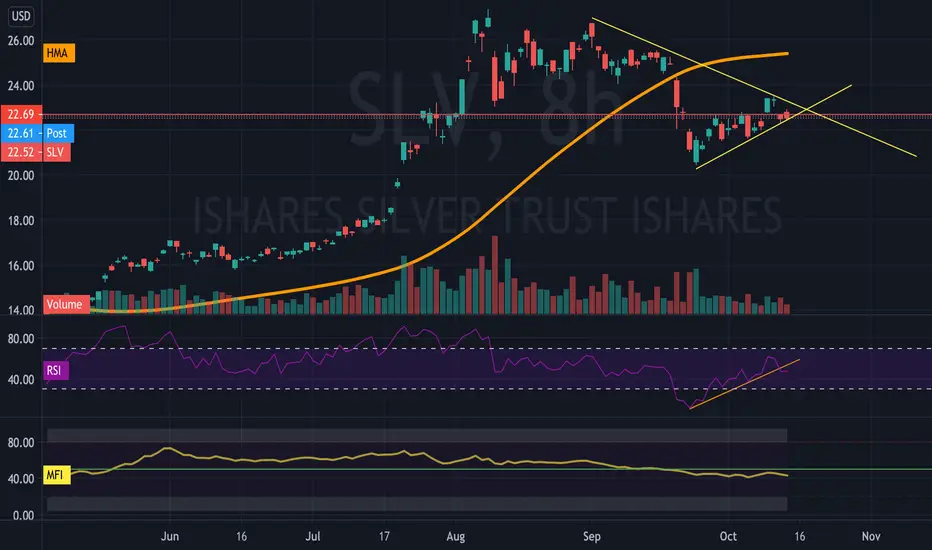This screenshot has height=550, width=932.
Task: Click the blue 22.61 Post price label
Action: click(x=37, y=133)
